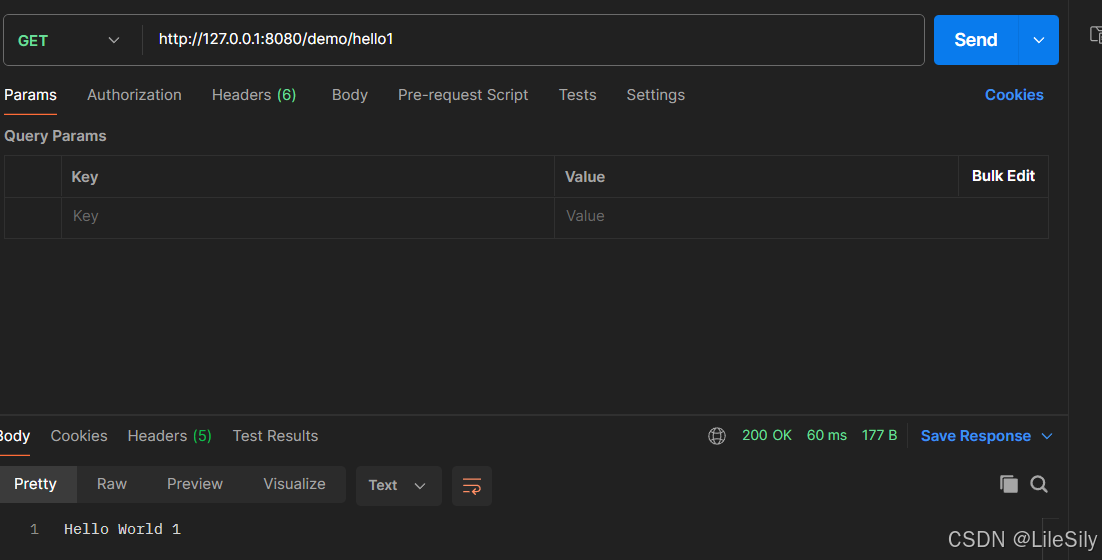Open the Pre-request Script tab
Image resolution: width=1102 pixels, height=560 pixels.
coord(463,95)
